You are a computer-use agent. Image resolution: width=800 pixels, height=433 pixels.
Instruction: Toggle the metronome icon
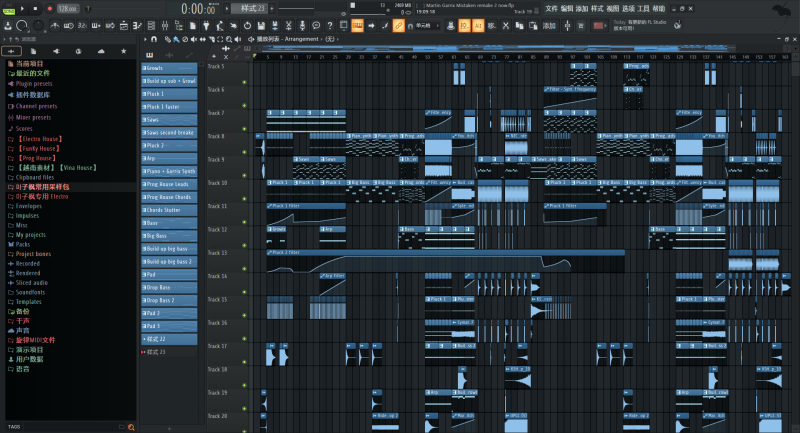coord(55,26)
